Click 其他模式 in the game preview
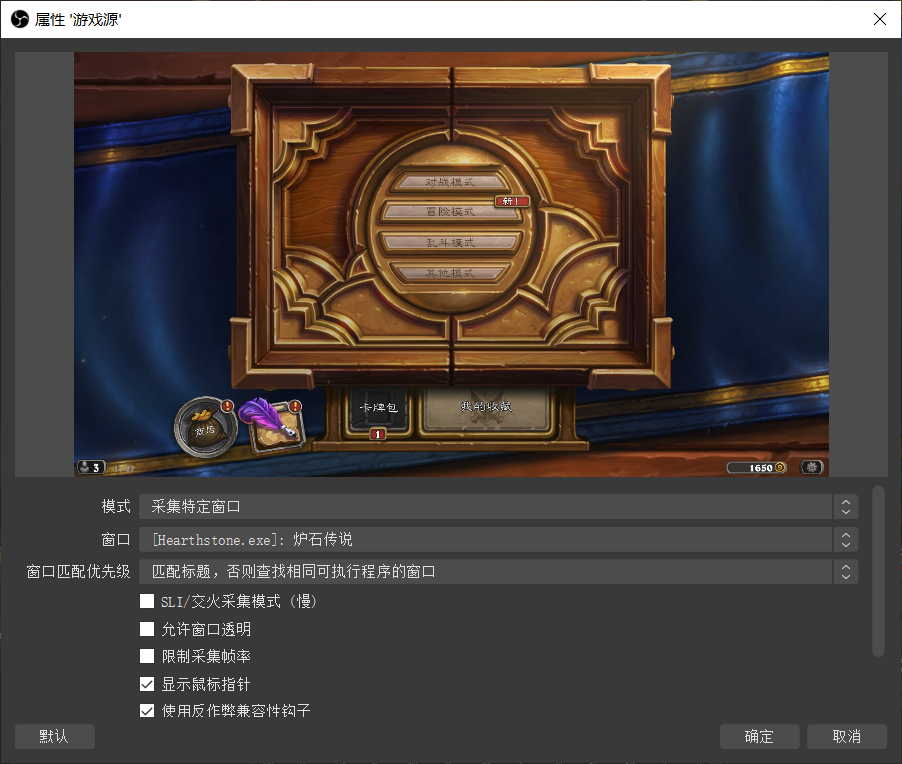 (x=450, y=273)
